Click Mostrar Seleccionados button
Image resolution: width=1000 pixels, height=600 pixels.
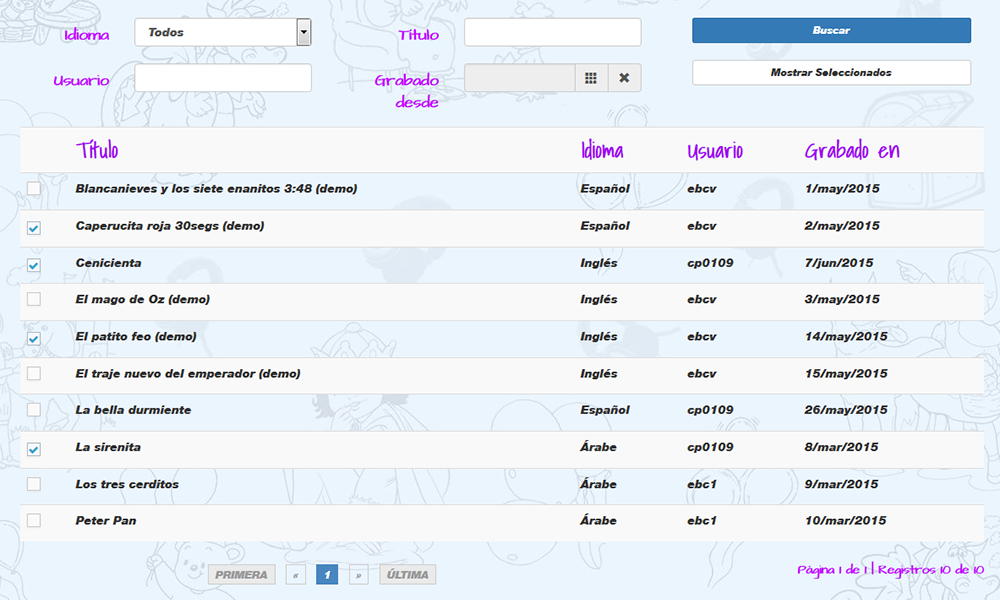coord(831,73)
